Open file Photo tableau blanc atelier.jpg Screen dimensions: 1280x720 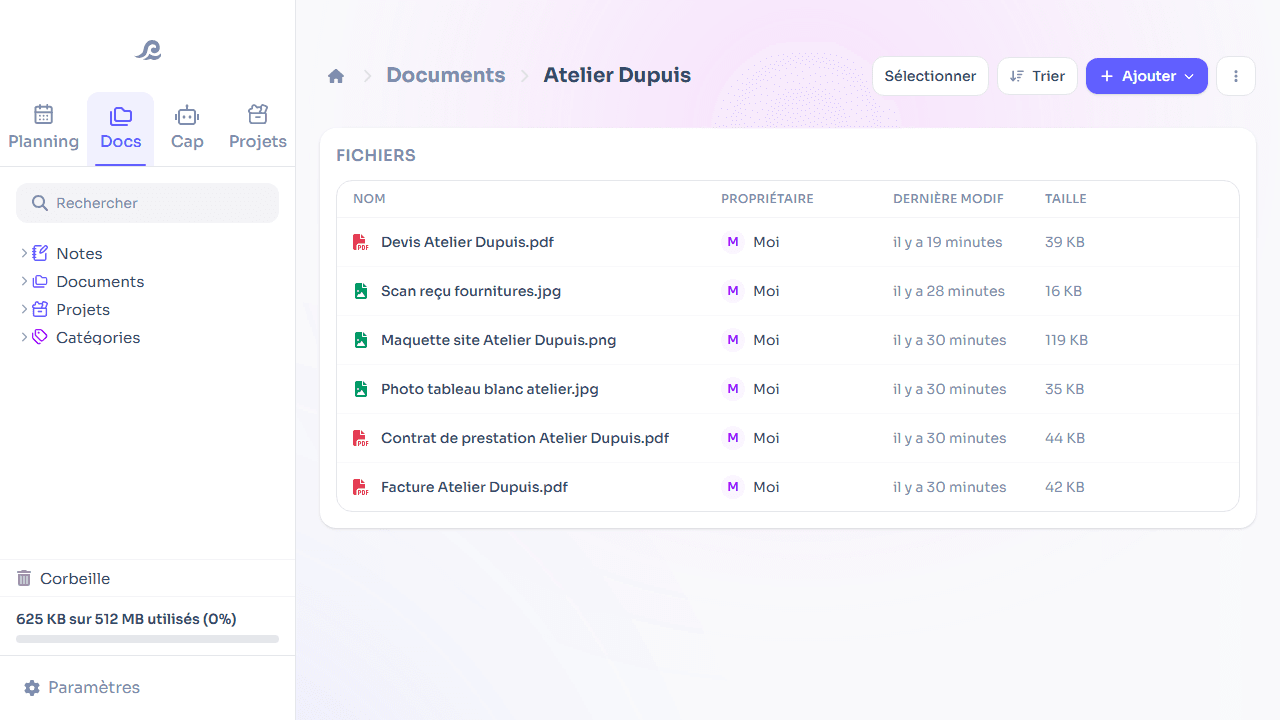[x=490, y=389]
